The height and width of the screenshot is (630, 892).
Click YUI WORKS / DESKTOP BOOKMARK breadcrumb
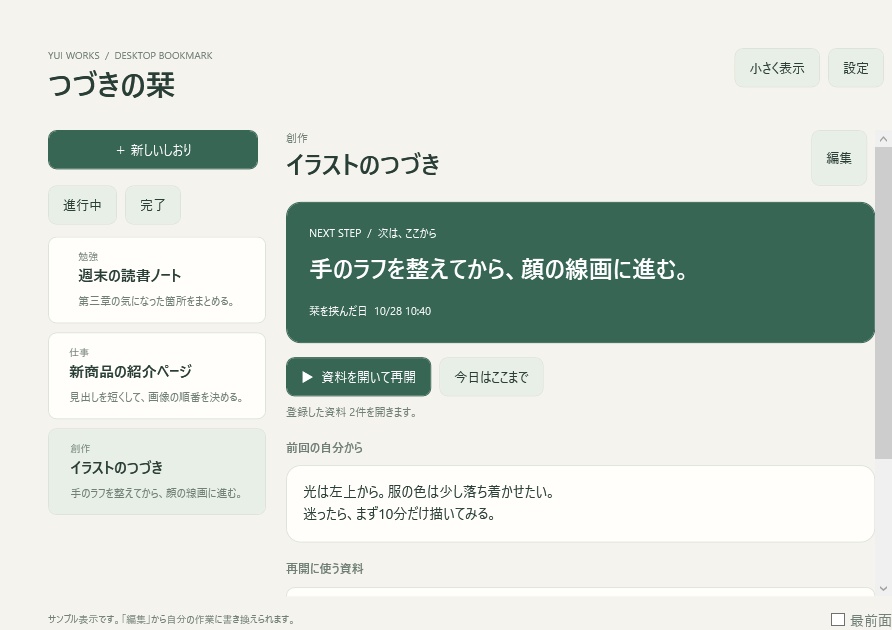(x=130, y=55)
